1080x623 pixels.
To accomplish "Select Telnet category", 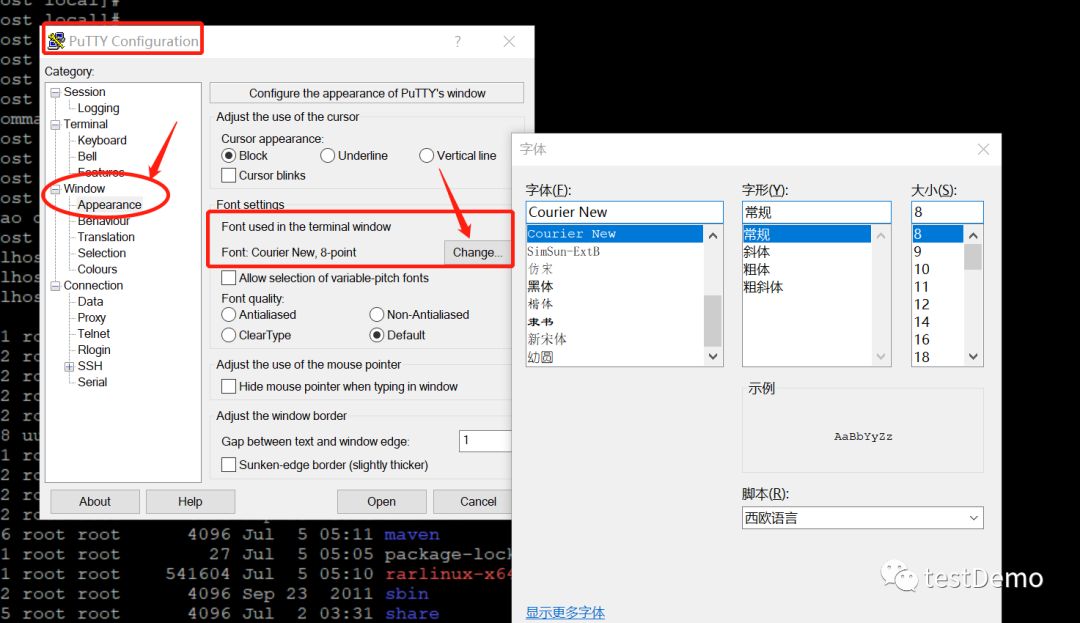I will pos(94,334).
